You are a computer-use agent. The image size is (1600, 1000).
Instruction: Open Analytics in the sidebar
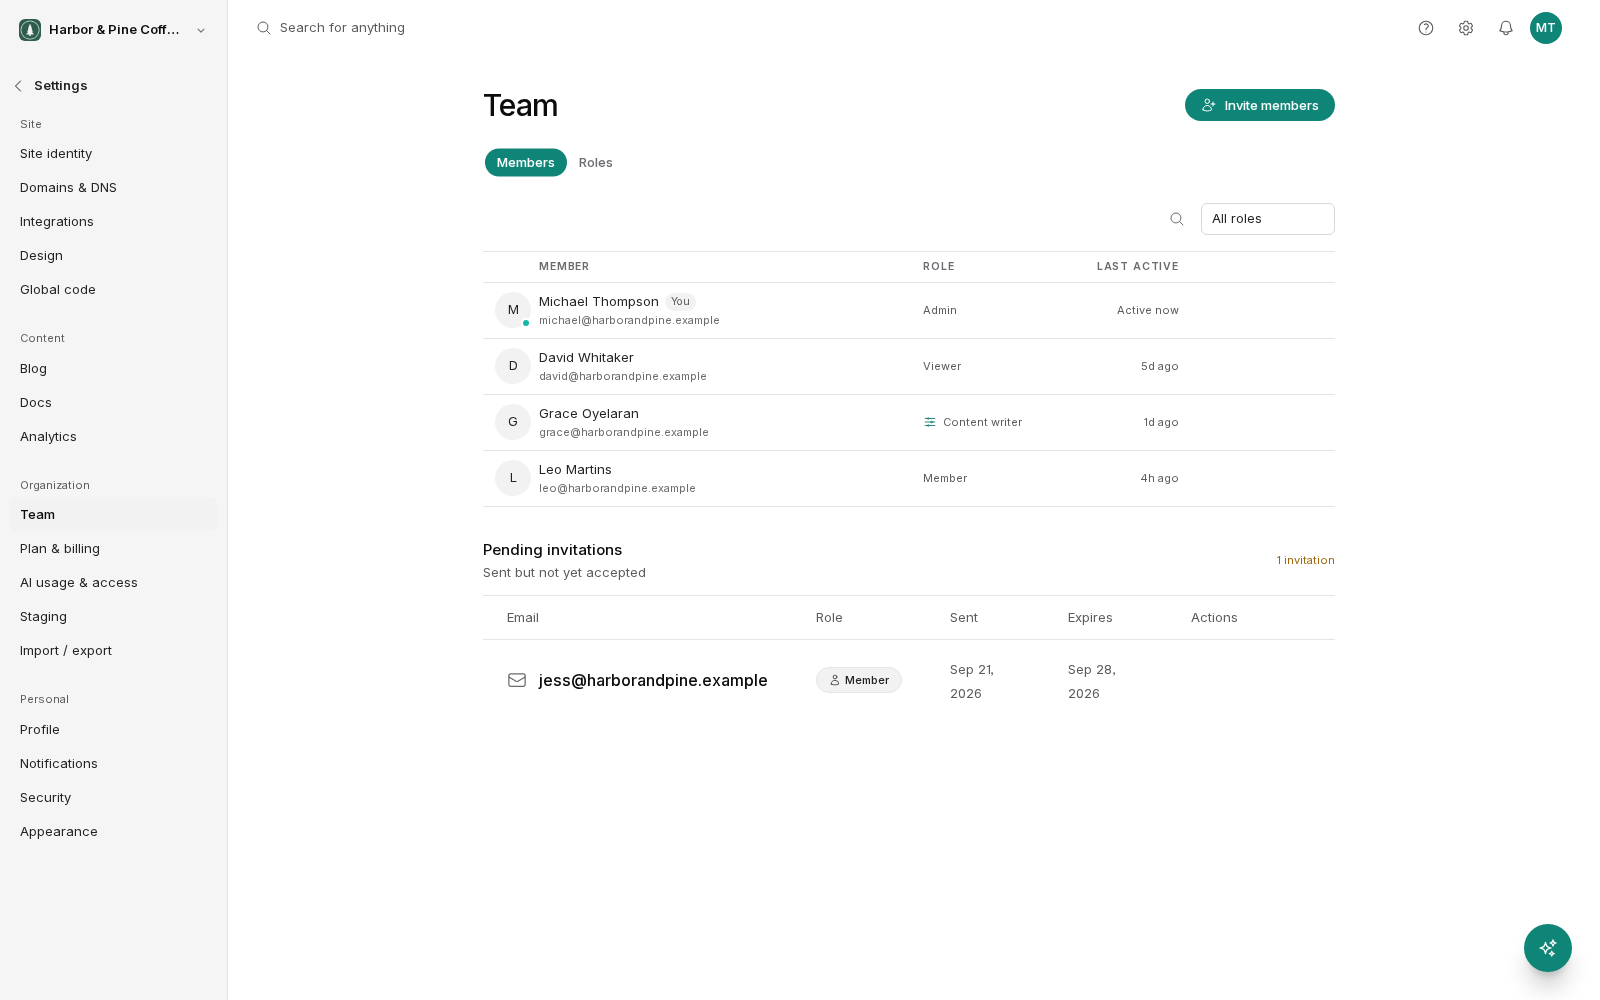(x=114, y=437)
